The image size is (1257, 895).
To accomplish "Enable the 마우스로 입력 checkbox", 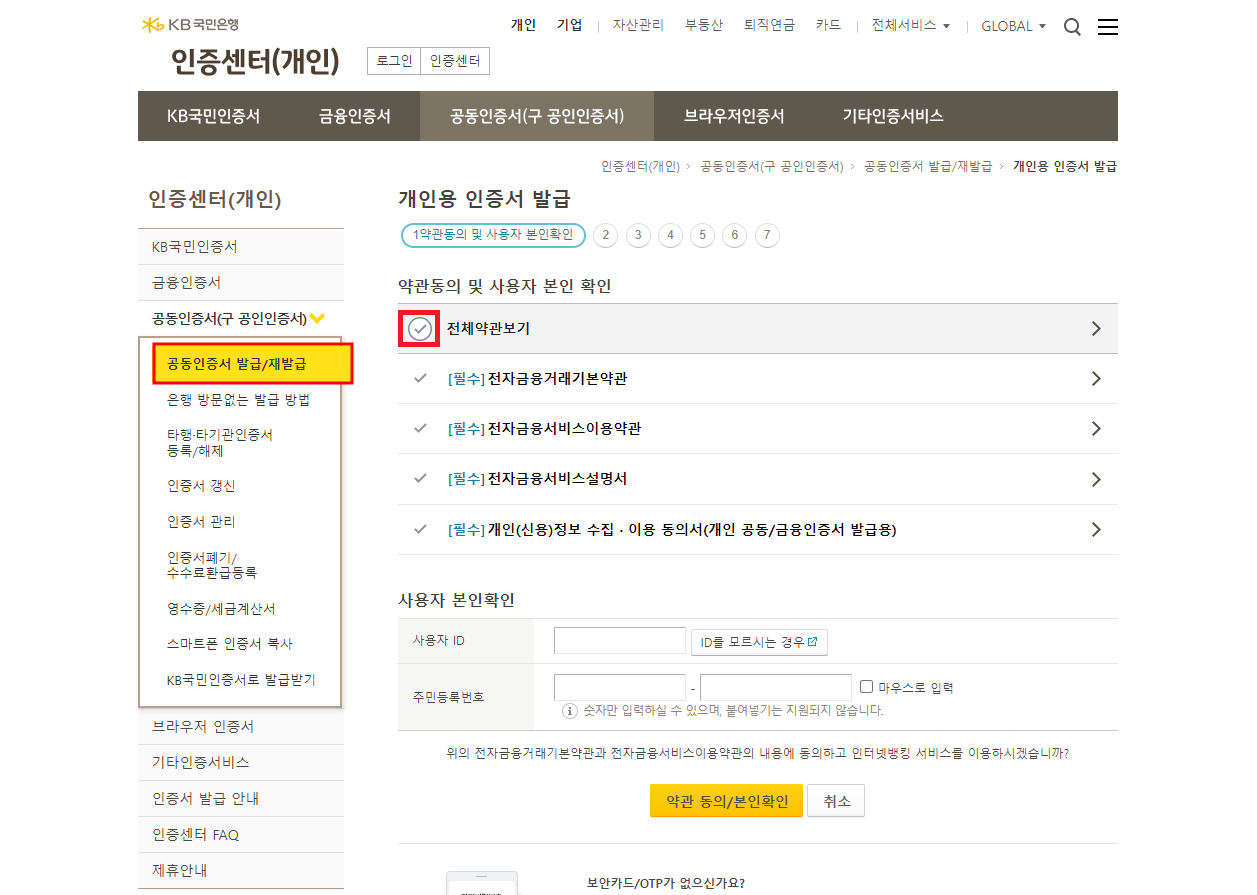I will 867,687.
